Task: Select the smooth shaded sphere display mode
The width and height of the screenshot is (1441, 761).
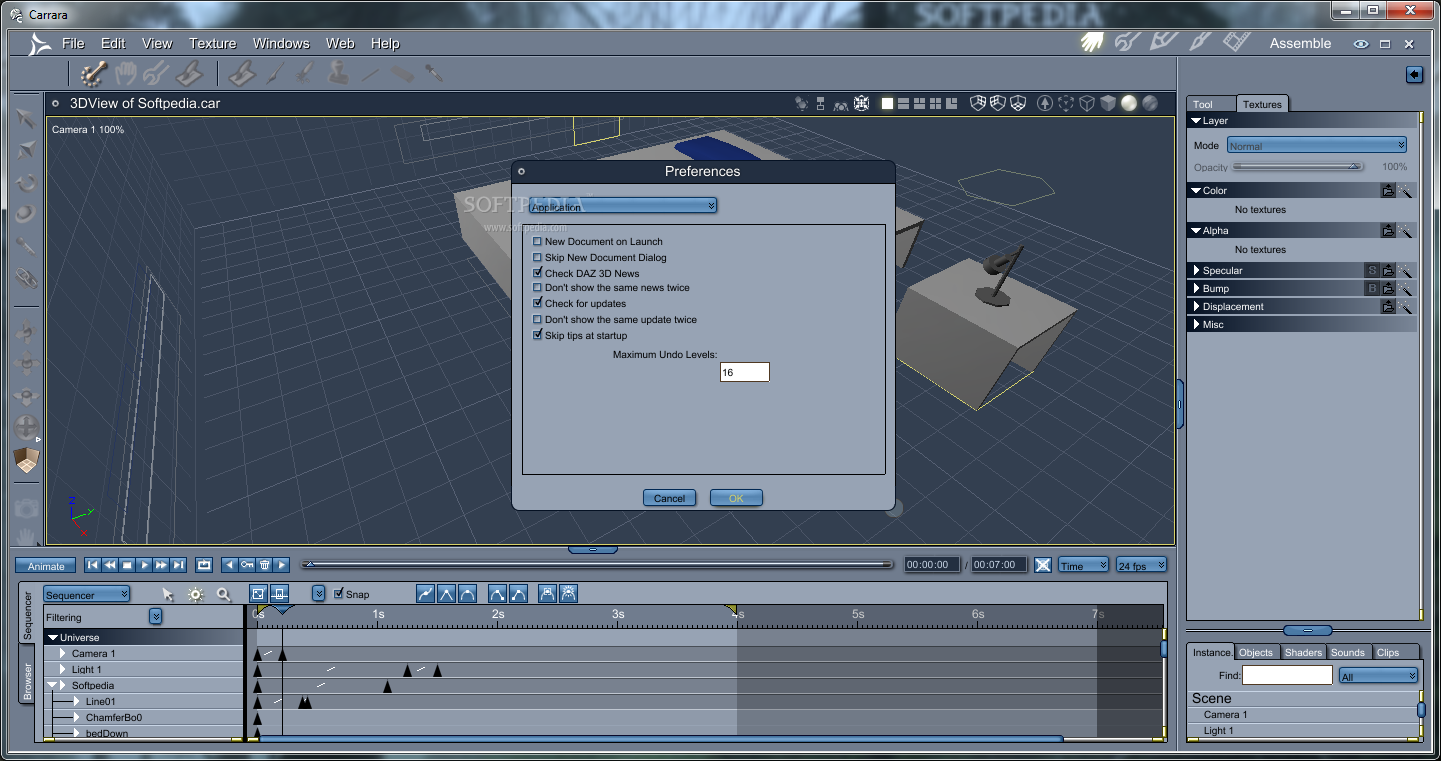Action: [x=1129, y=103]
